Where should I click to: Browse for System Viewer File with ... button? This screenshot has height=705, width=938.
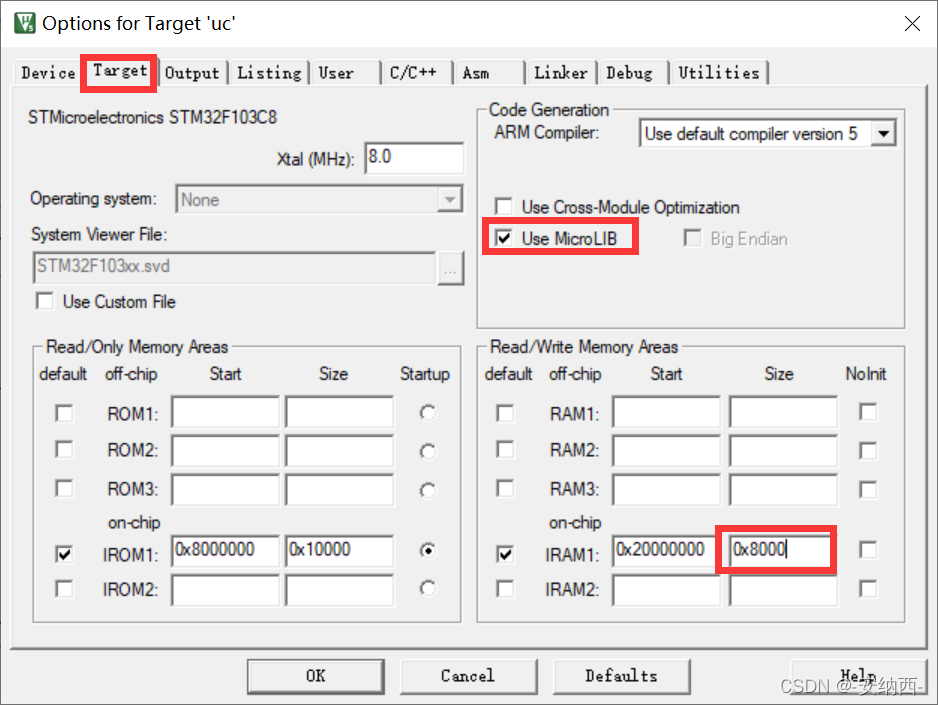point(450,268)
